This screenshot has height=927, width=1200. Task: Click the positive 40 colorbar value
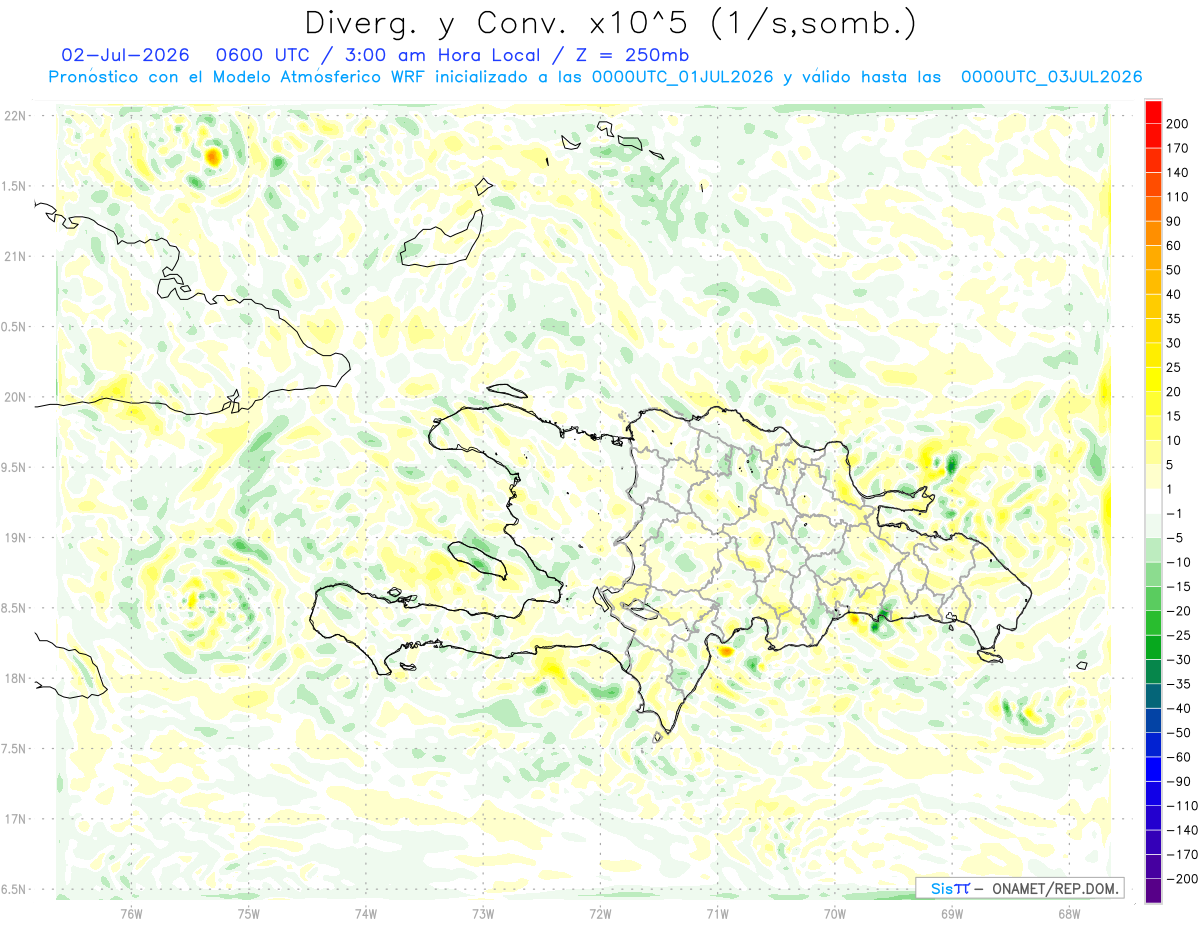[x=1175, y=294]
